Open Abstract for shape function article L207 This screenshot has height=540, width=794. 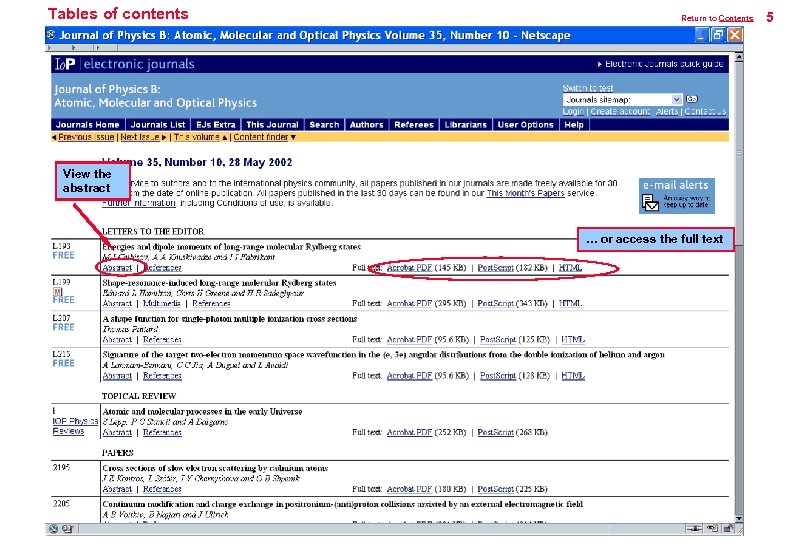[x=117, y=339]
